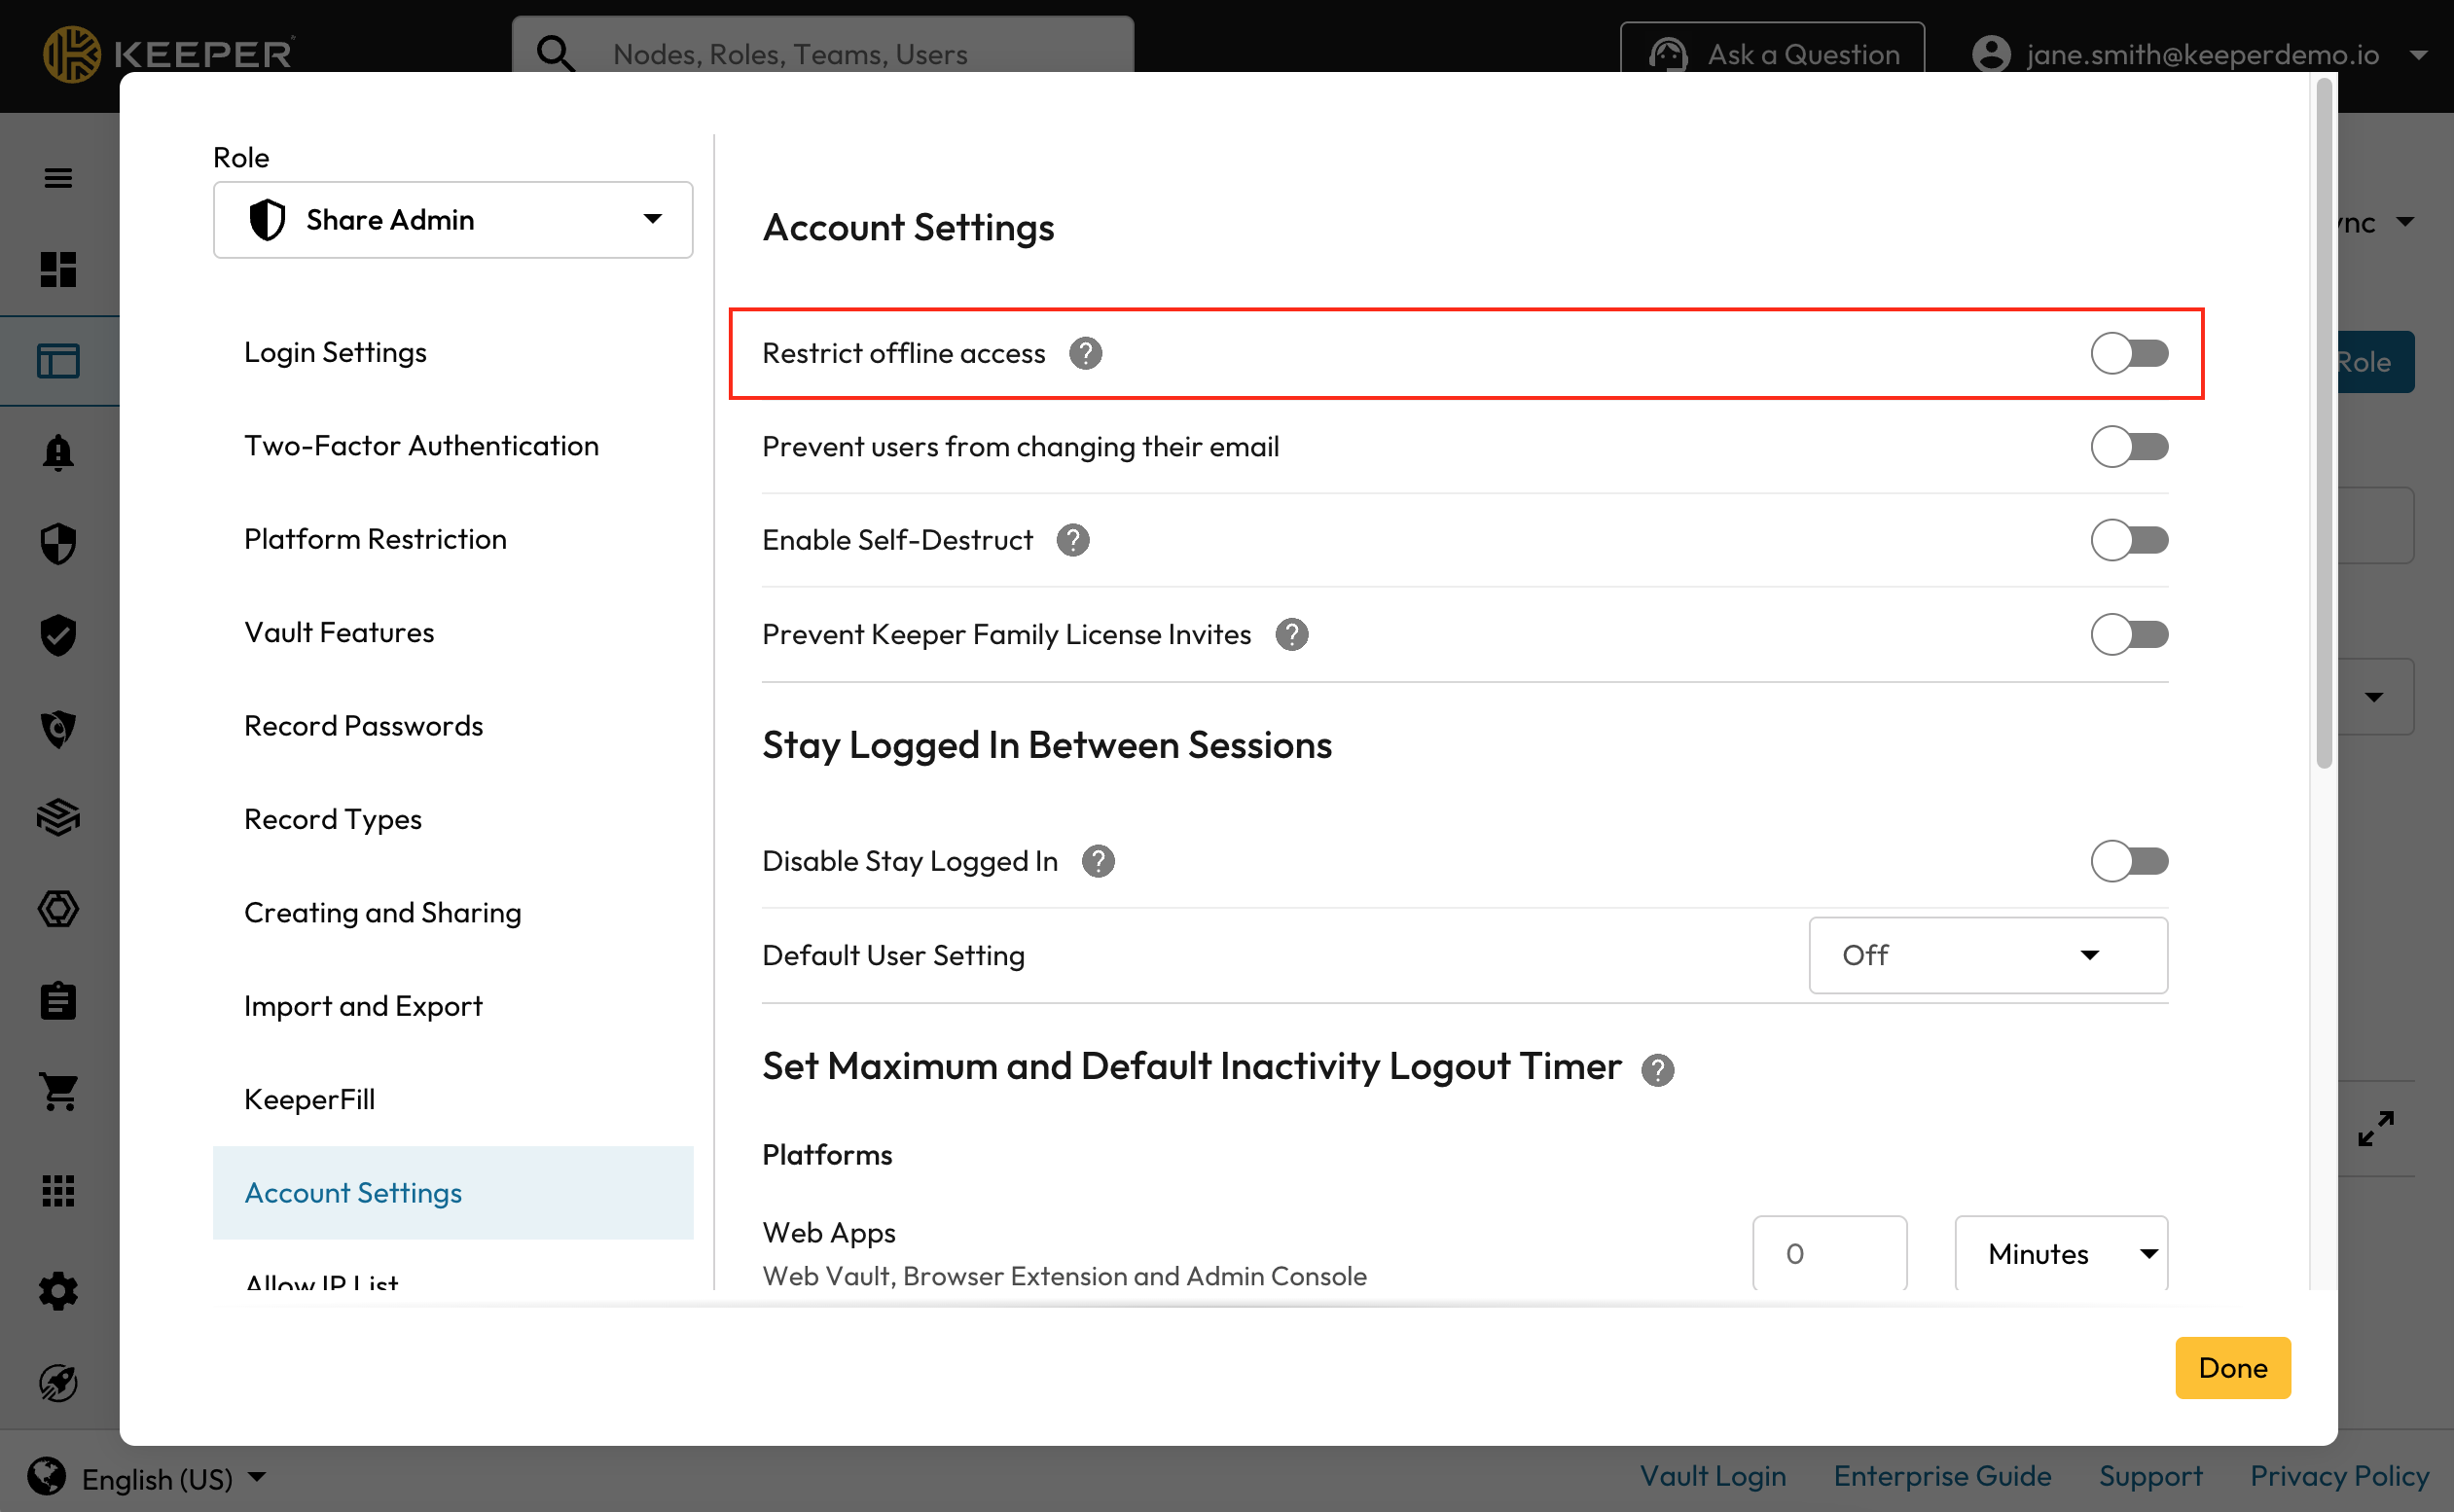Click help icon next to Restrict offline access

[1085, 353]
